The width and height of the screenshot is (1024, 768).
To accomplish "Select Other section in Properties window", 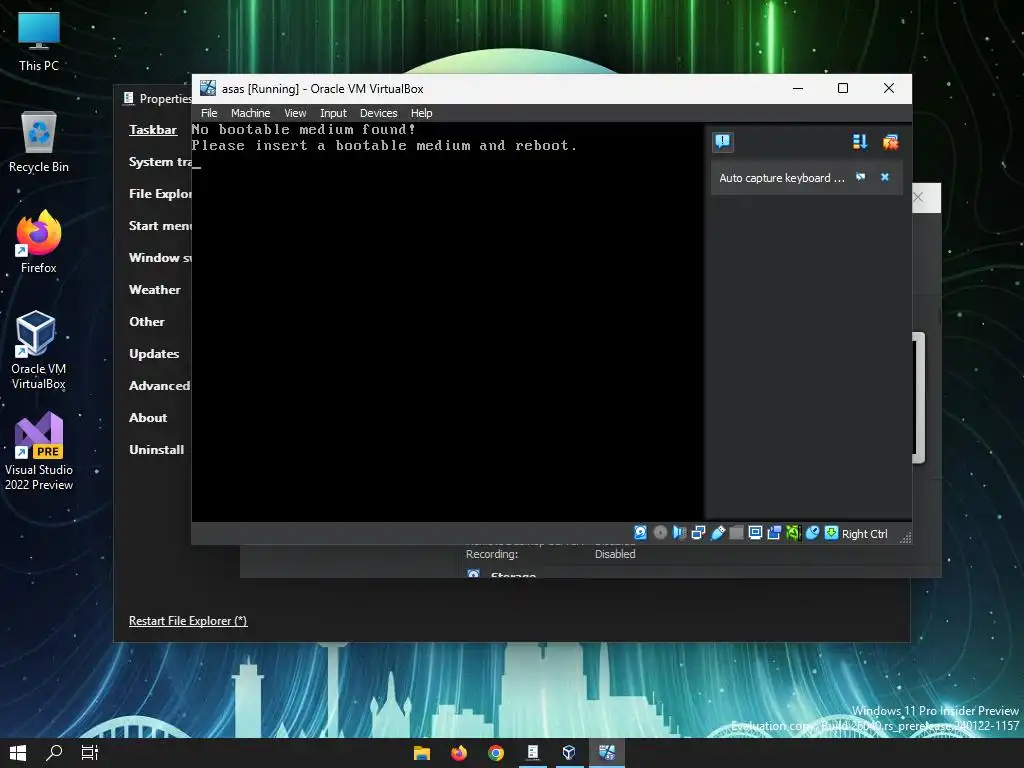I will [x=147, y=321].
